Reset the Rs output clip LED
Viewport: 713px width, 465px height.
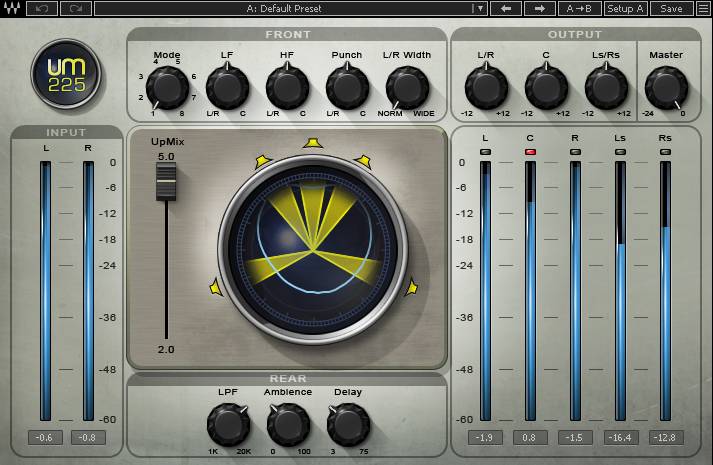[665, 152]
